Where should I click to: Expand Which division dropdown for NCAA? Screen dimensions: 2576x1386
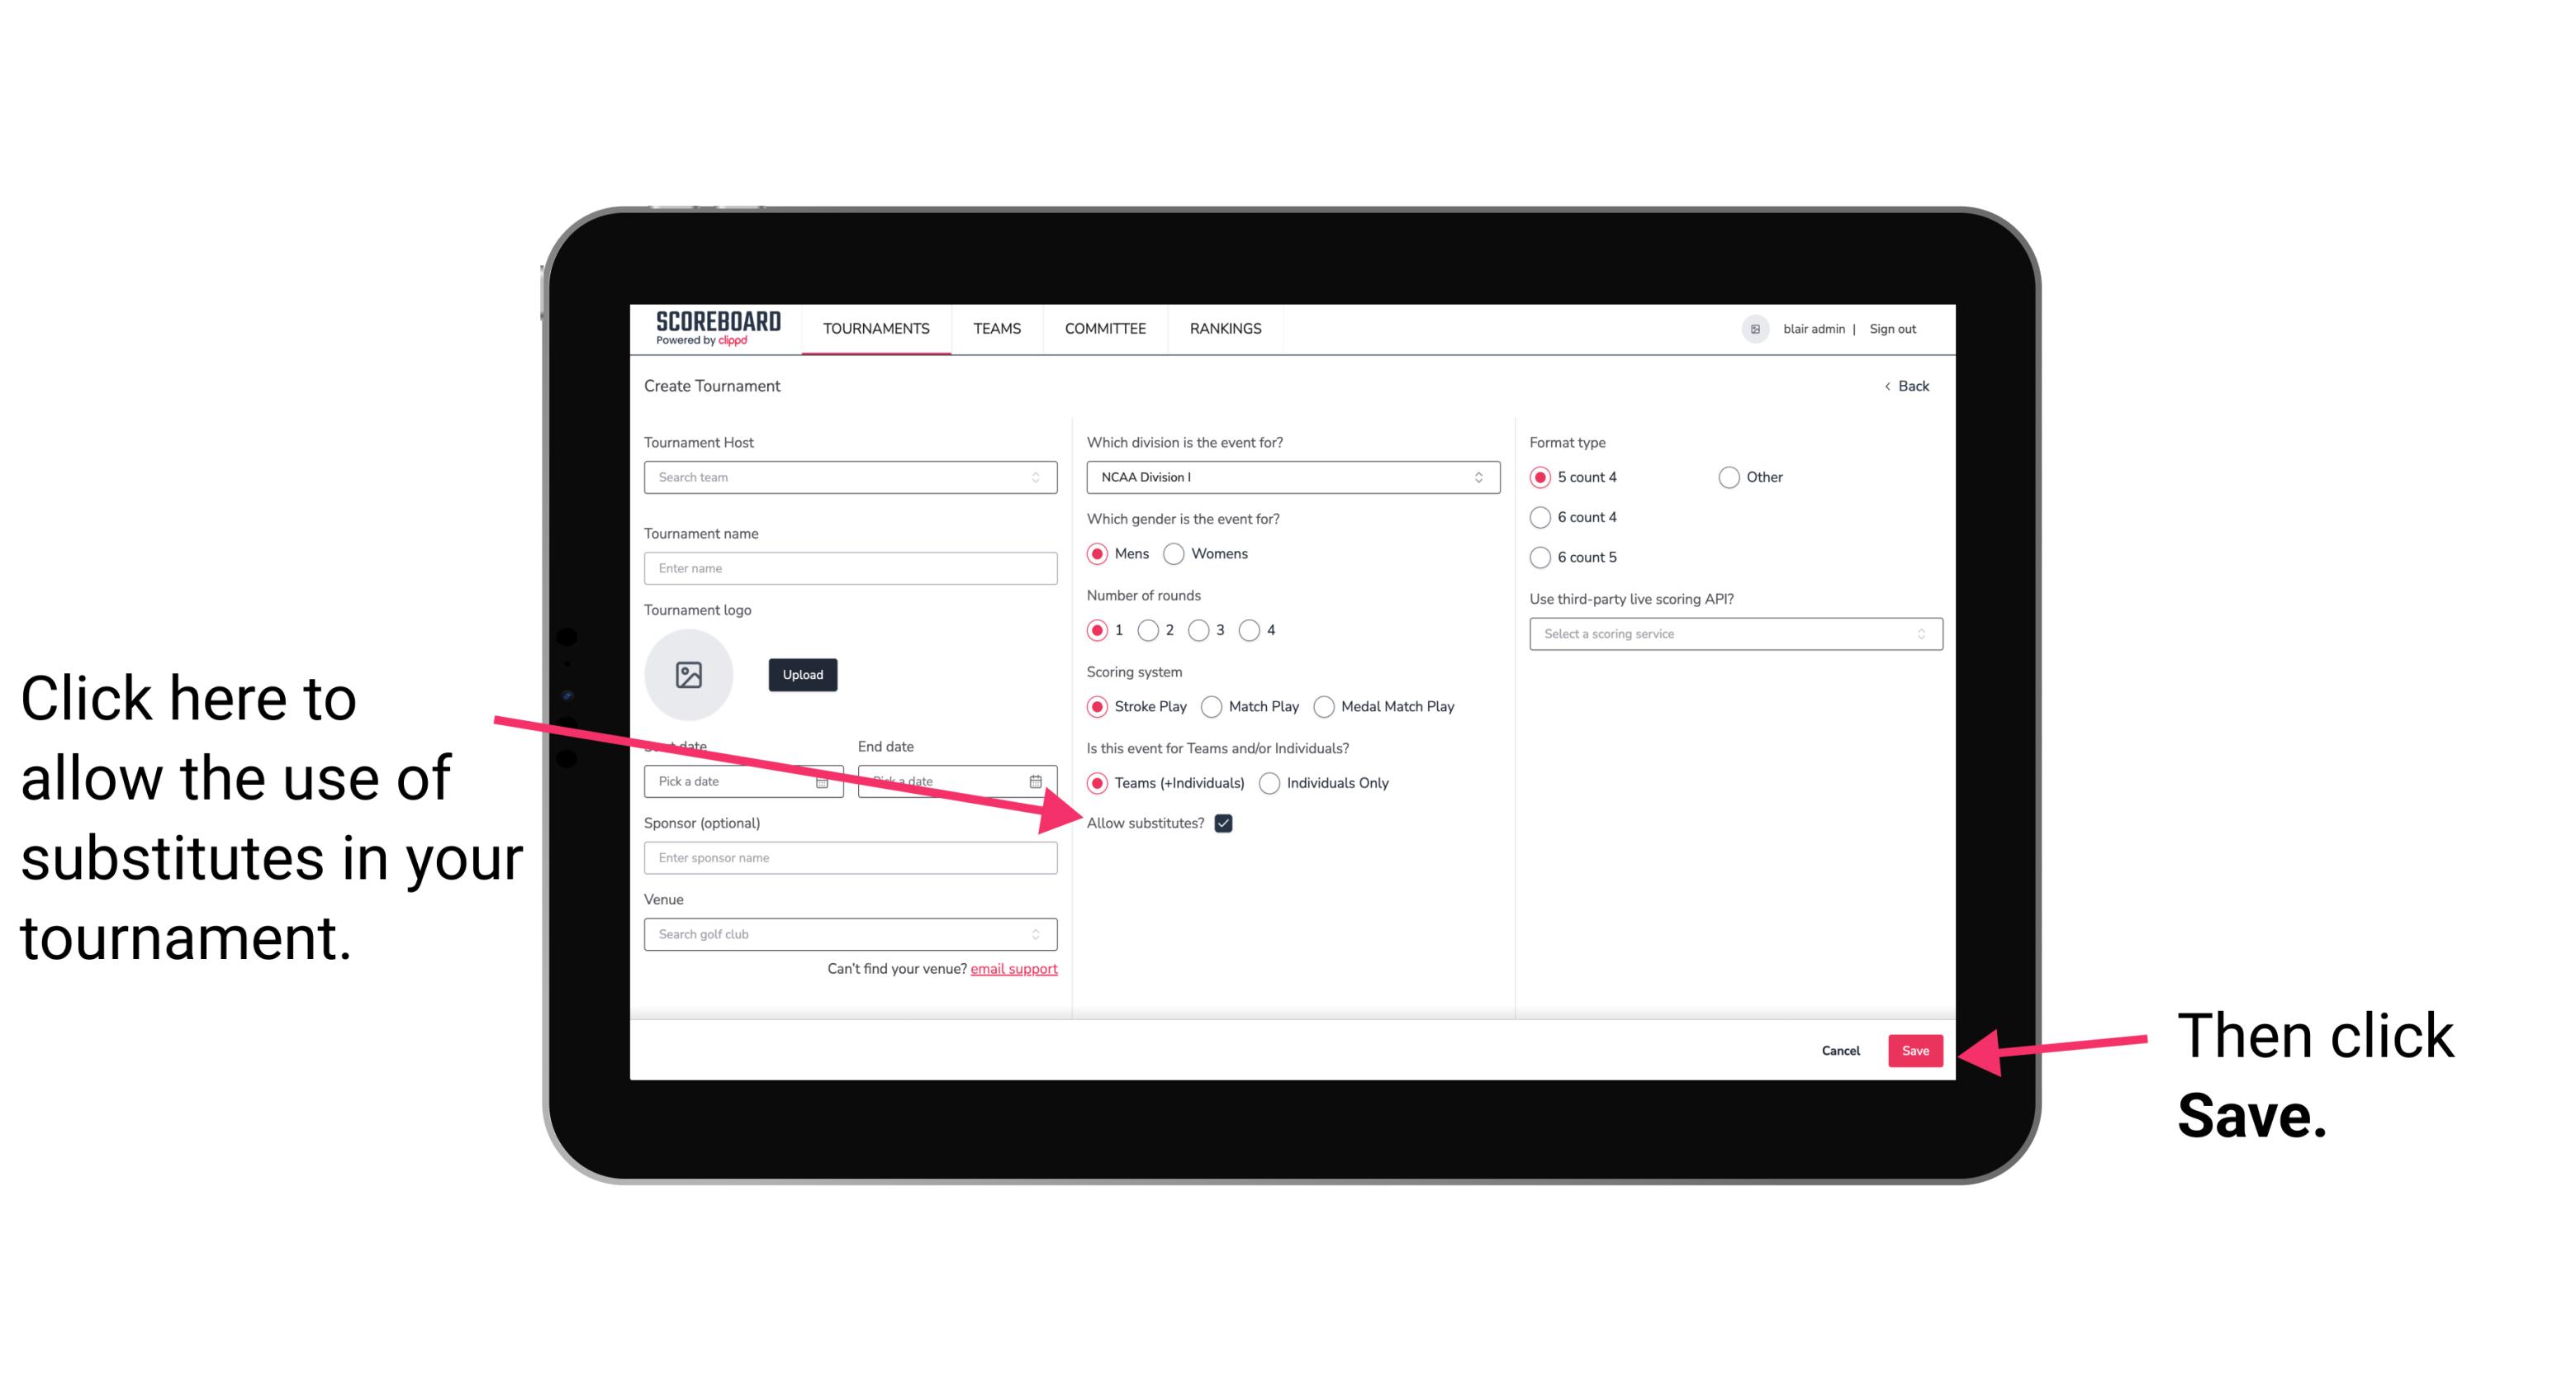coord(1290,477)
